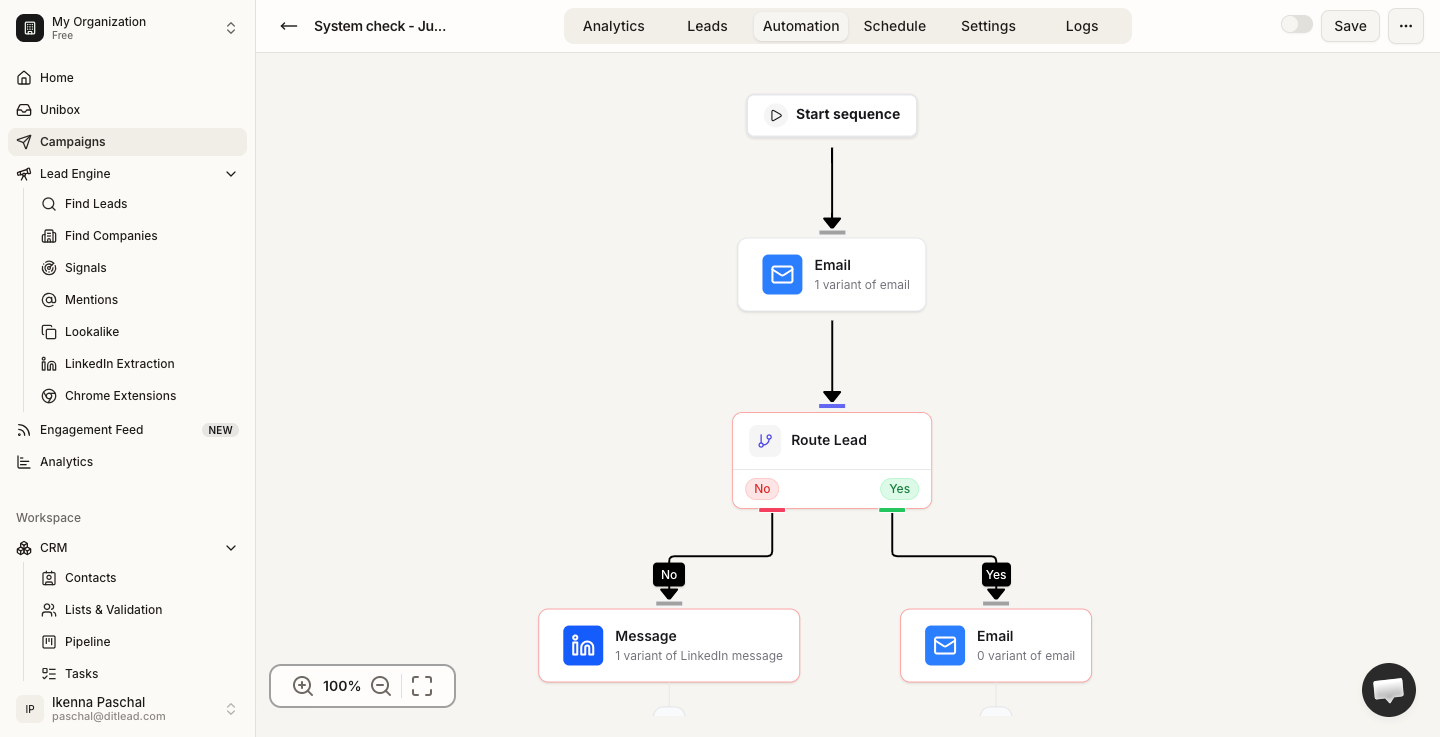Click the Lead Engine telescope icon
The image size is (1440, 737).
coord(24,174)
